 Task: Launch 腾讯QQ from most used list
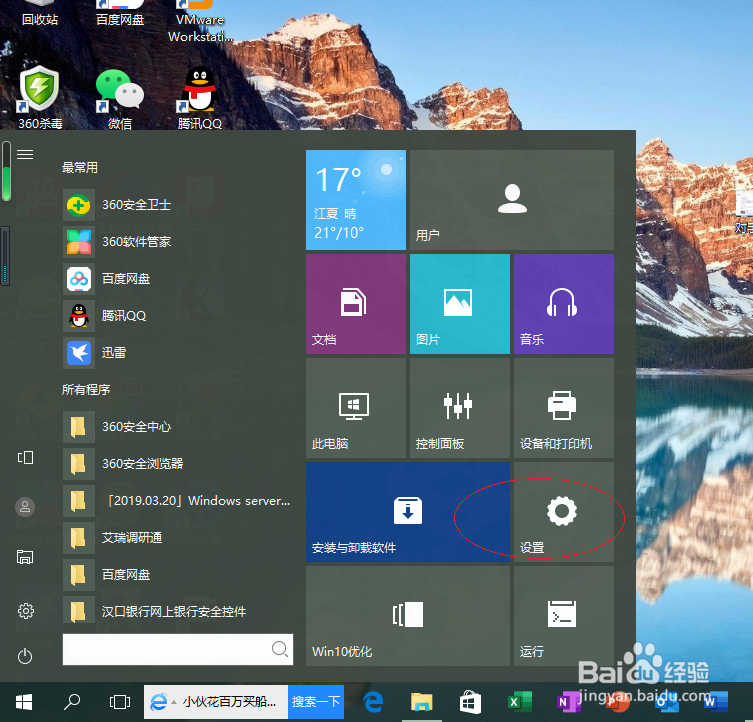click(x=177, y=316)
